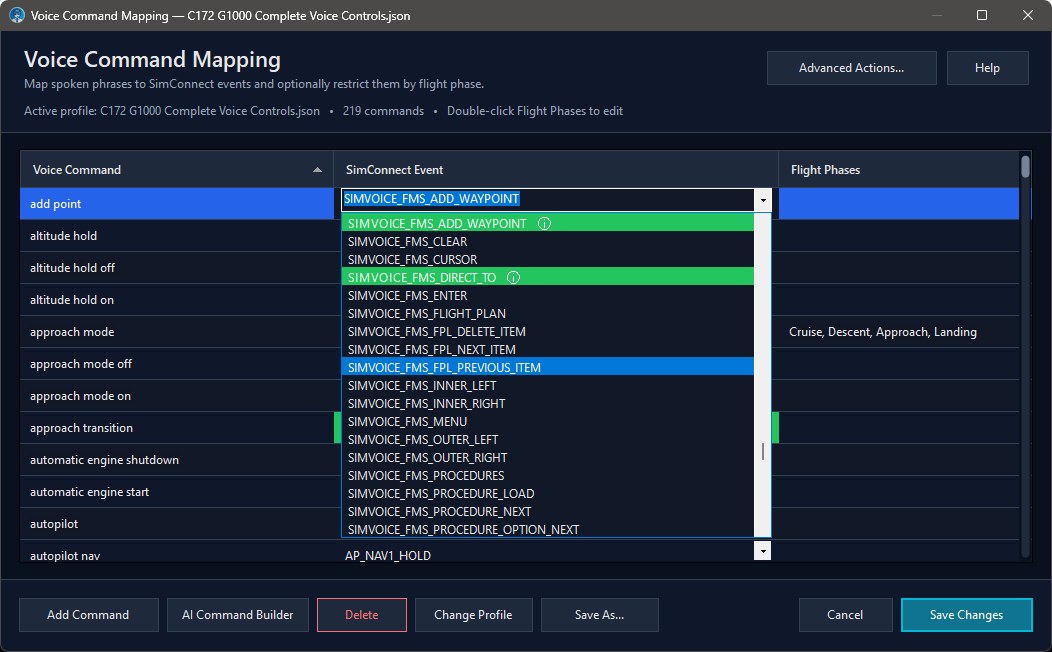Collapse the add point event combo arrow
Image resolution: width=1052 pixels, height=652 pixels.
(x=763, y=200)
